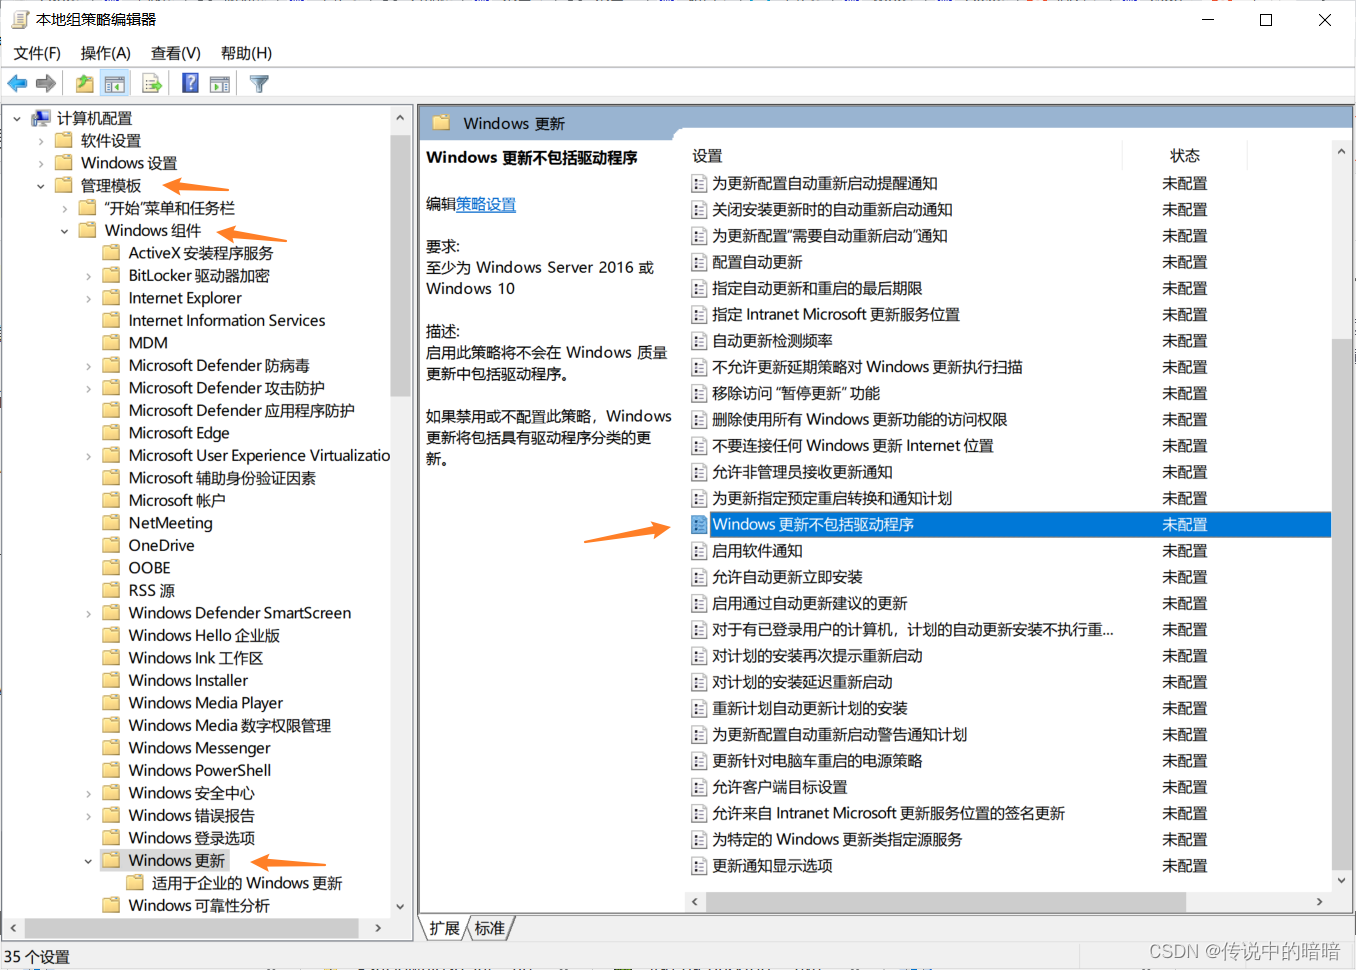
Task: Click the app icon in the title bar
Action: pyautogui.click(x=19, y=19)
